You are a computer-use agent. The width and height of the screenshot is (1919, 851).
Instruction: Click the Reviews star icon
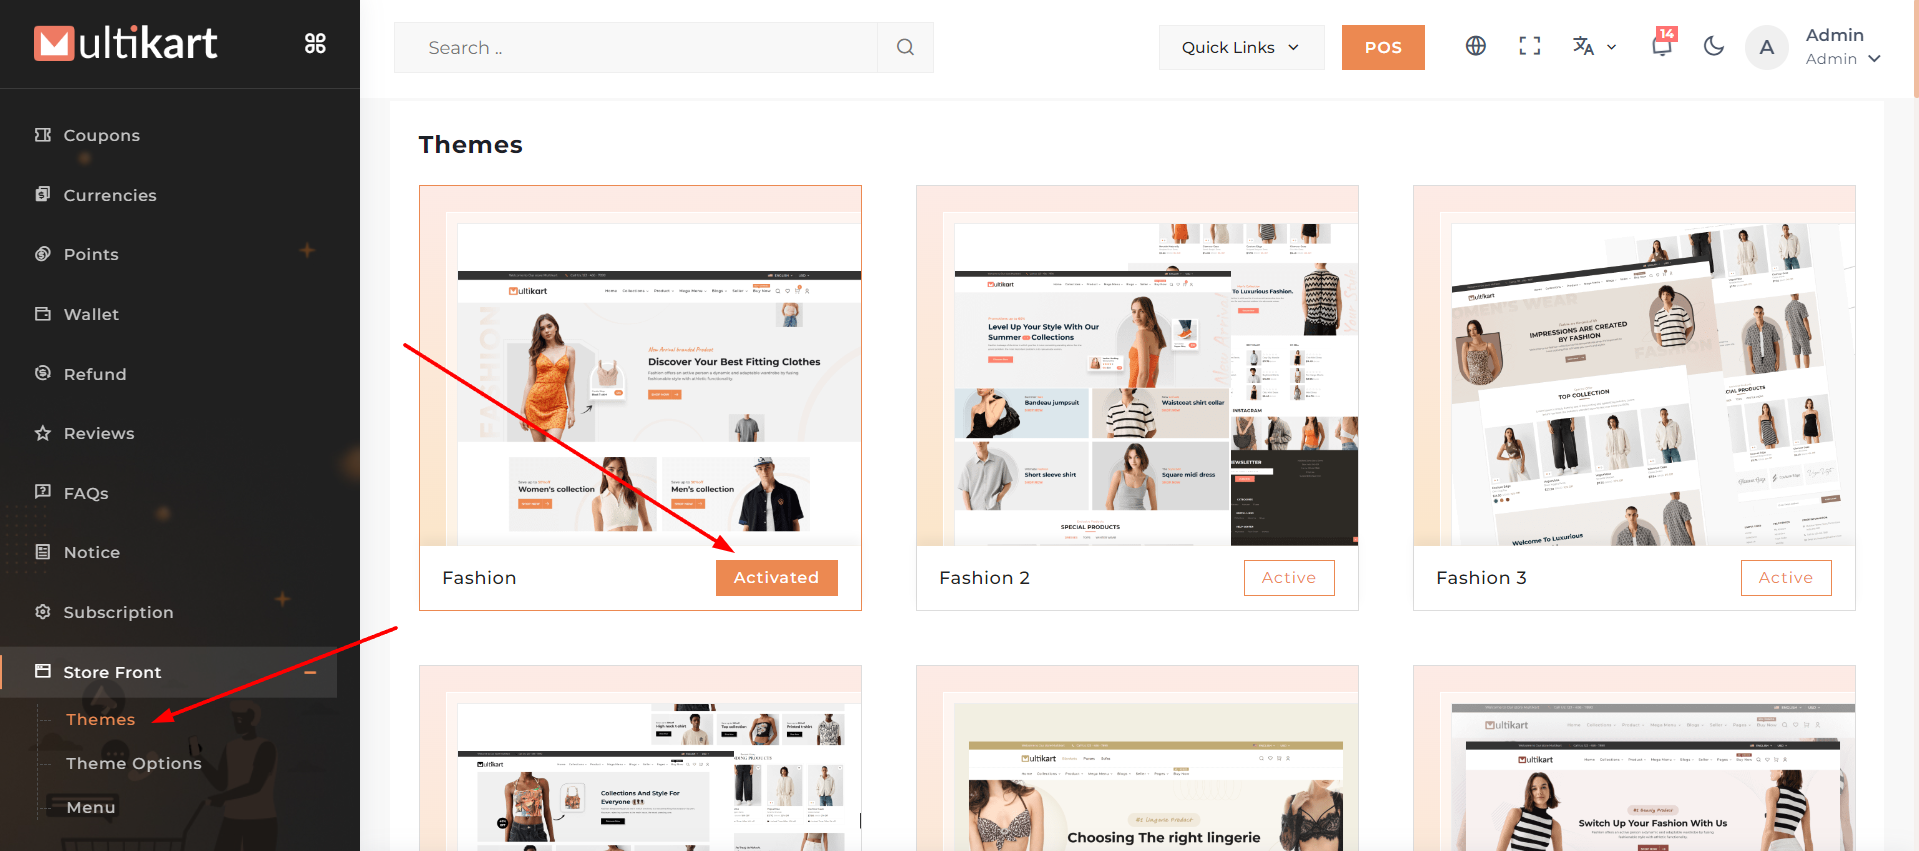point(43,433)
